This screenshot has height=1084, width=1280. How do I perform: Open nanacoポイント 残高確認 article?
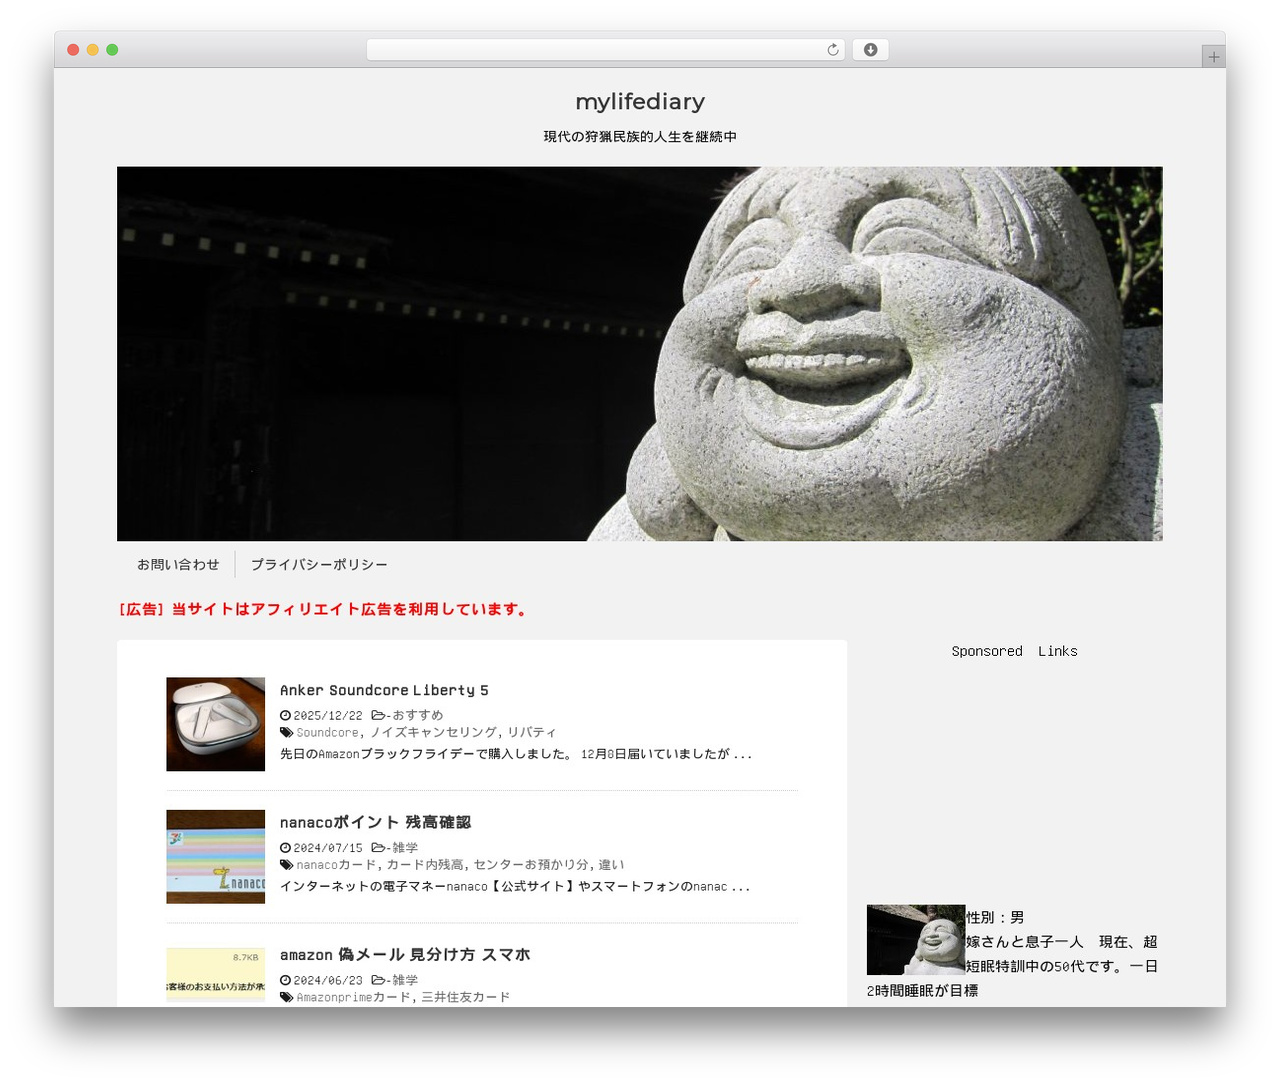tap(375, 822)
